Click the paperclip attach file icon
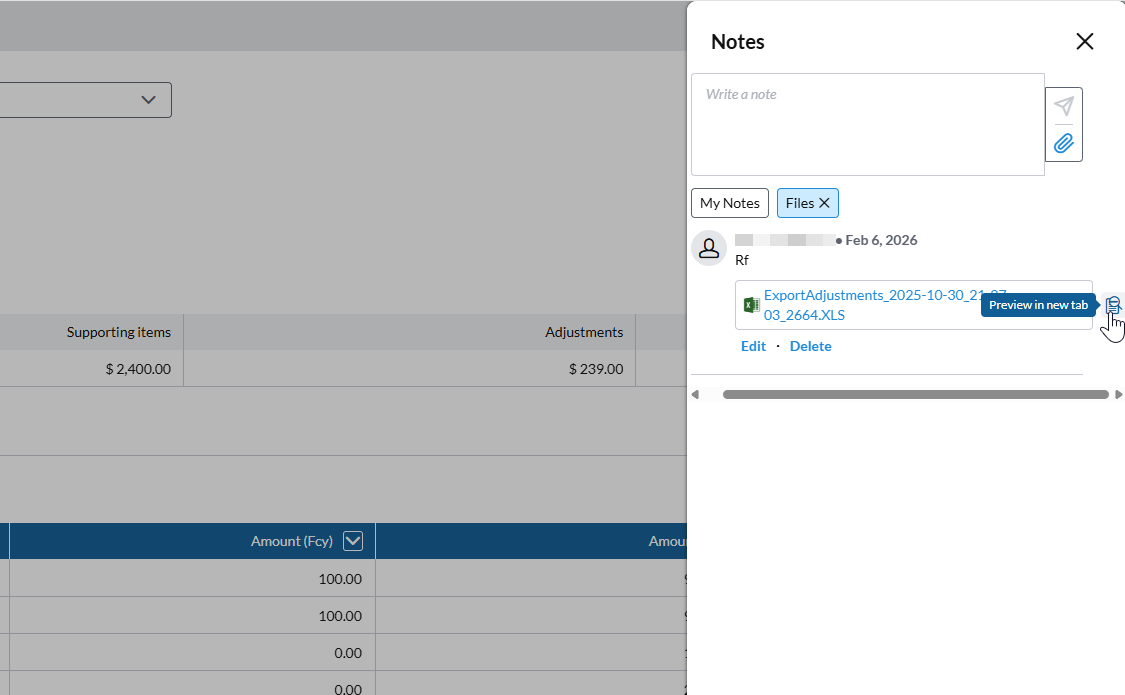The width and height of the screenshot is (1125, 695). 1064,143
